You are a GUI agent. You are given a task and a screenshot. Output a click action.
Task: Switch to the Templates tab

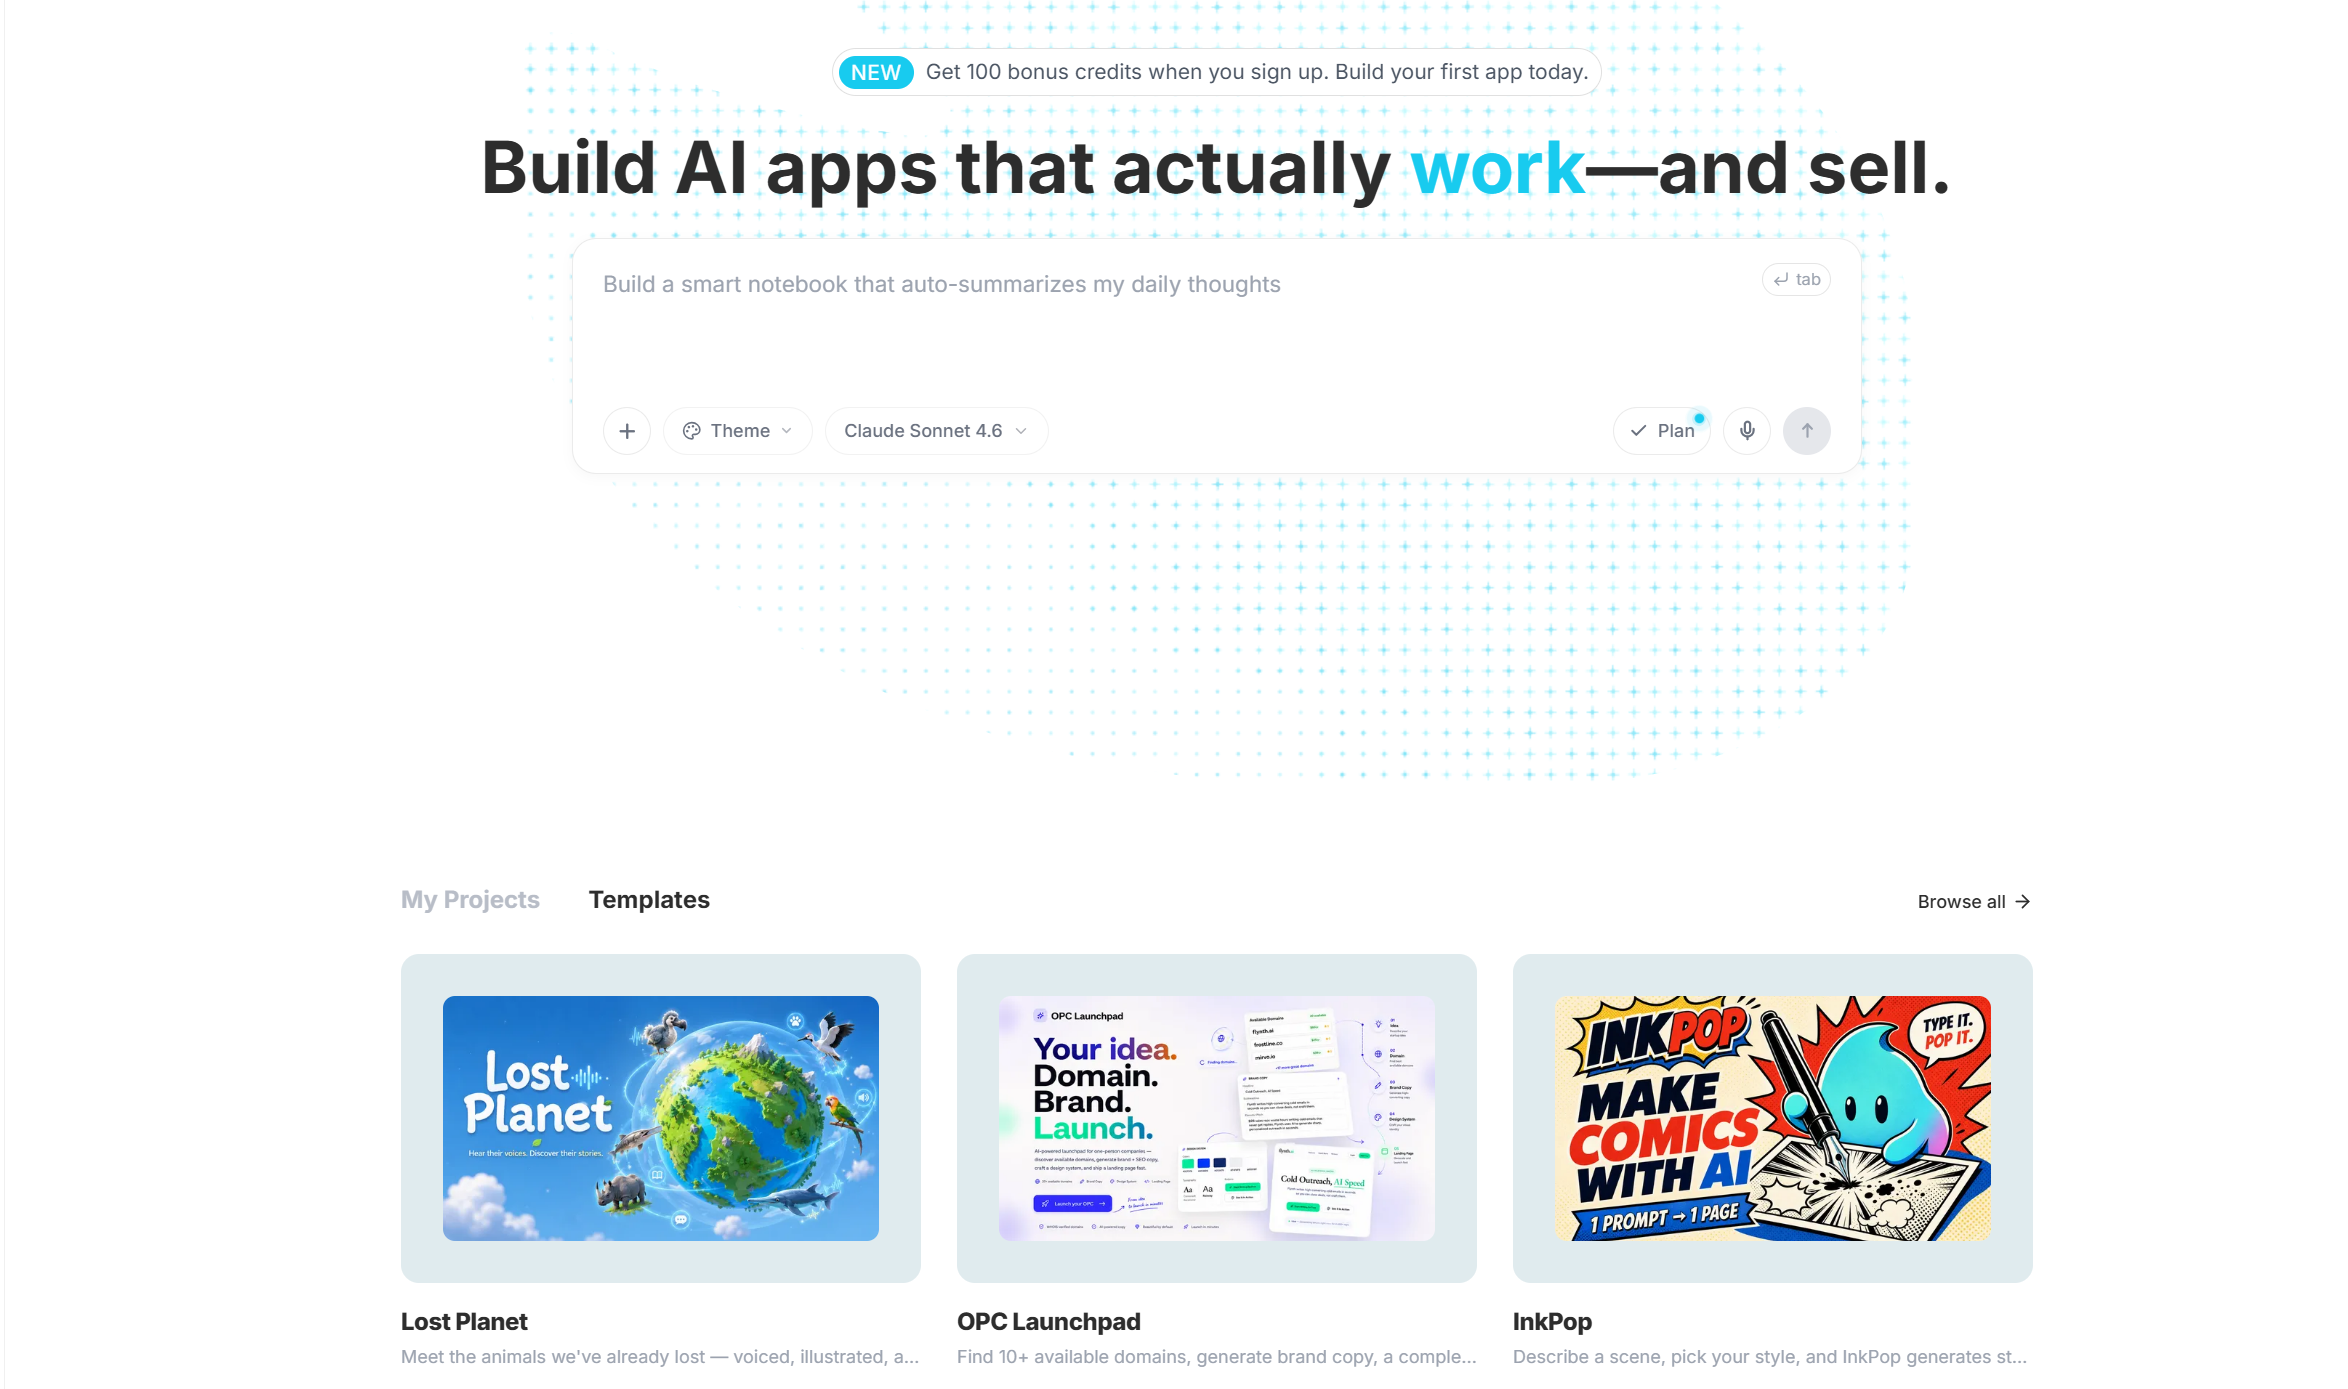pos(649,900)
